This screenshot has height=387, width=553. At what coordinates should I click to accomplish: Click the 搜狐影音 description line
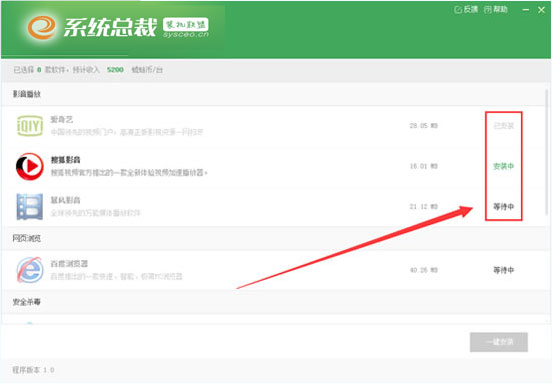[x=129, y=173]
